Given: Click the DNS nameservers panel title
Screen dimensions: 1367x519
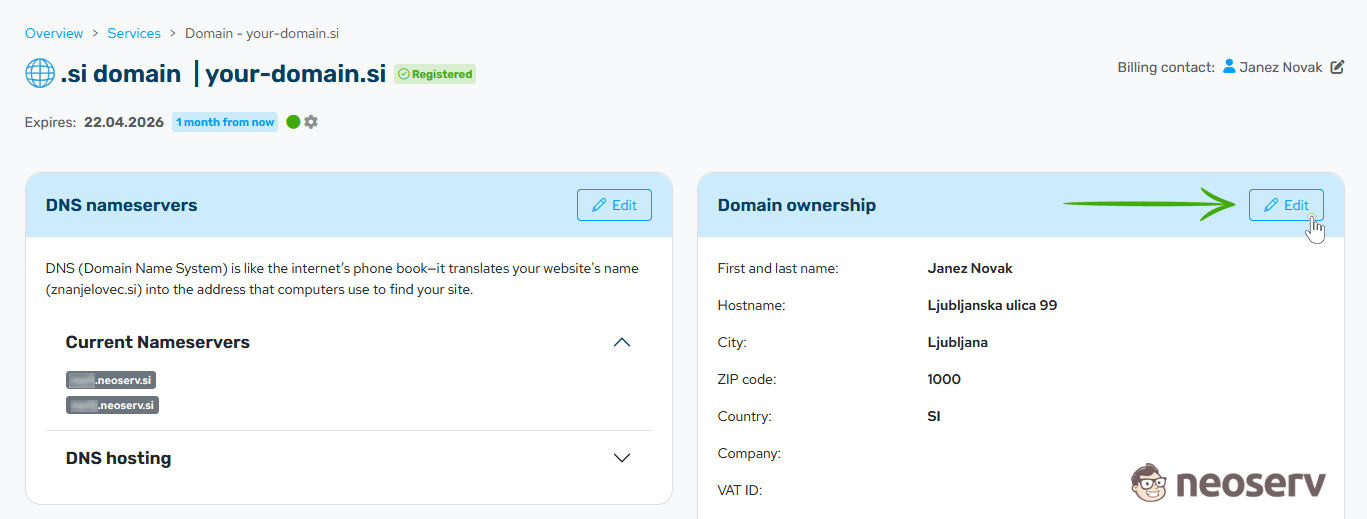Looking at the screenshot, I should coord(122,205).
